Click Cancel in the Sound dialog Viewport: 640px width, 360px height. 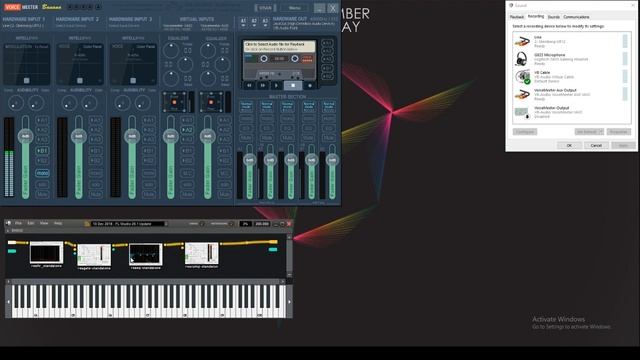[596, 145]
